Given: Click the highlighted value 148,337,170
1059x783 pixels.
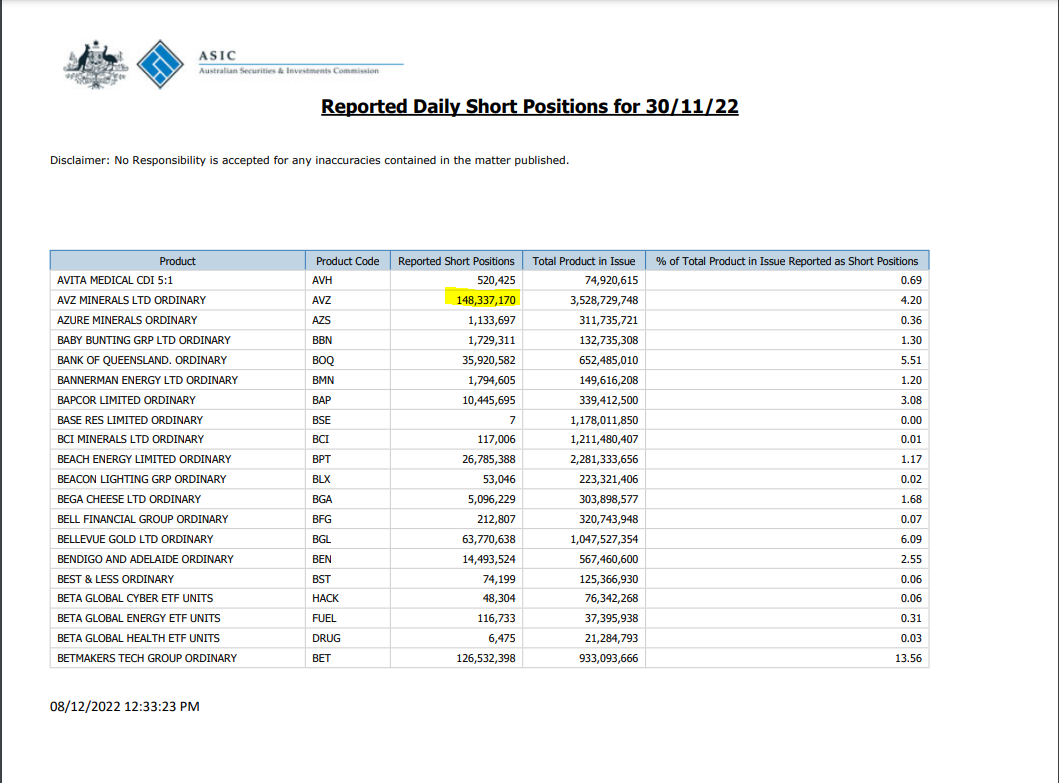Looking at the screenshot, I should coord(480,300).
